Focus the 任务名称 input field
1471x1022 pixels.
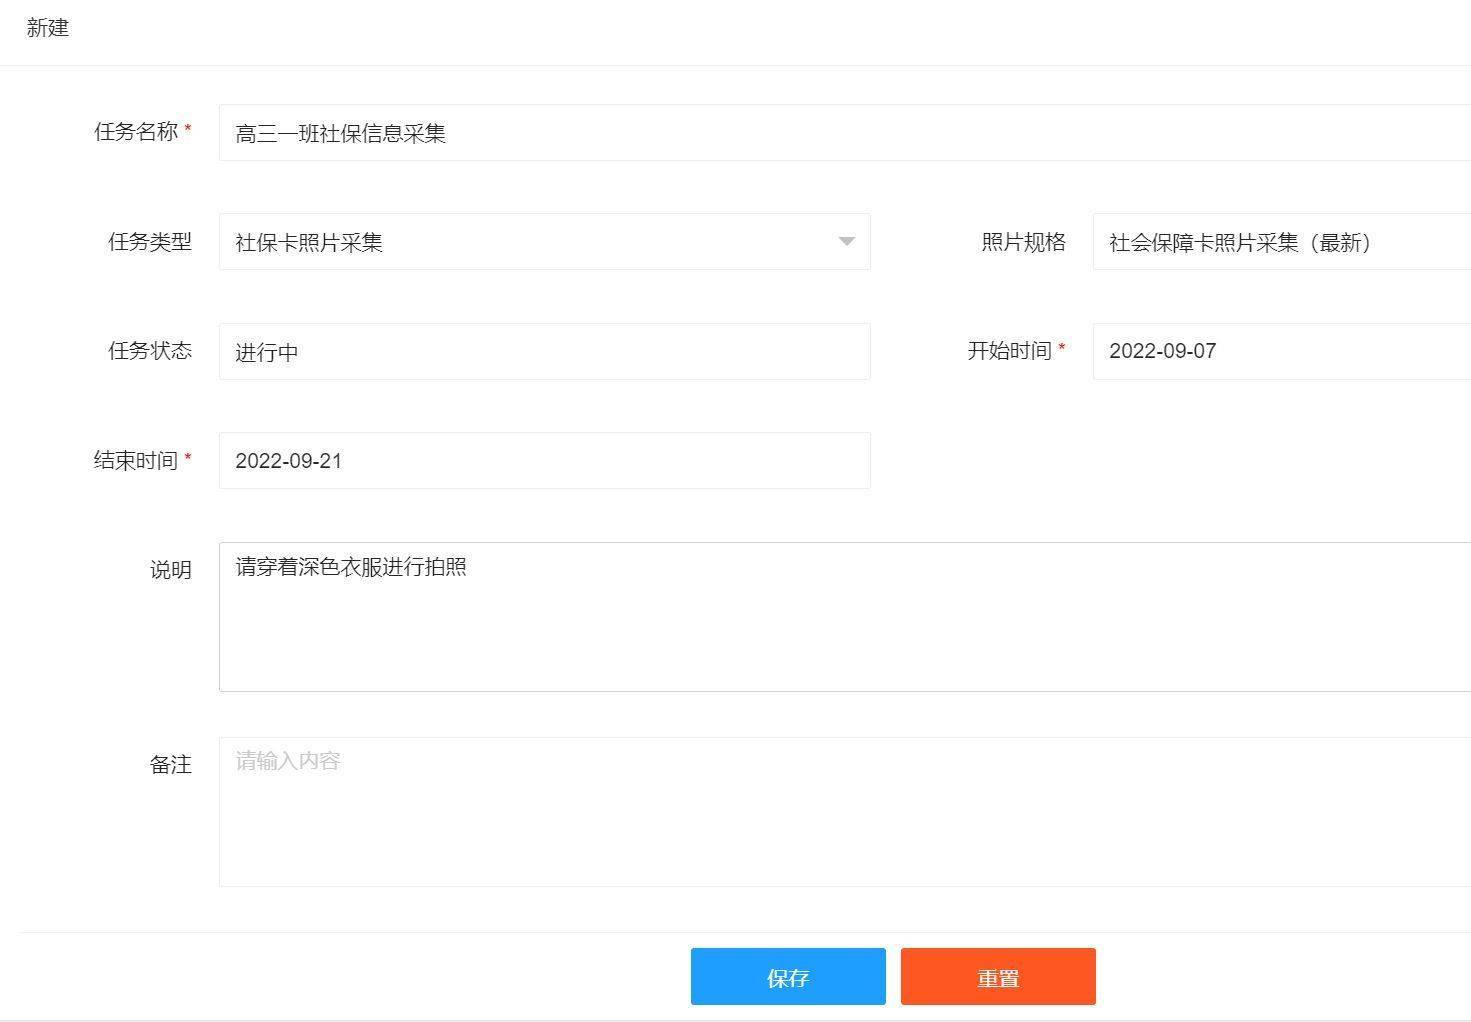coord(840,133)
